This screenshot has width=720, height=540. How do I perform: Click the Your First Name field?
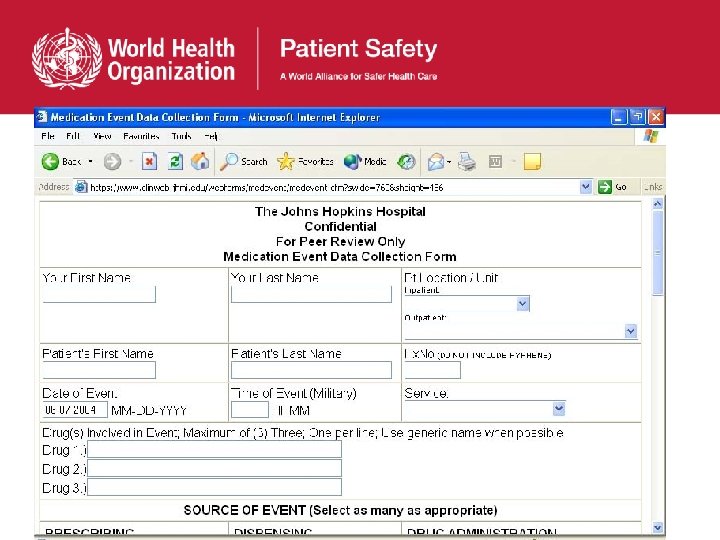[x=99, y=294]
